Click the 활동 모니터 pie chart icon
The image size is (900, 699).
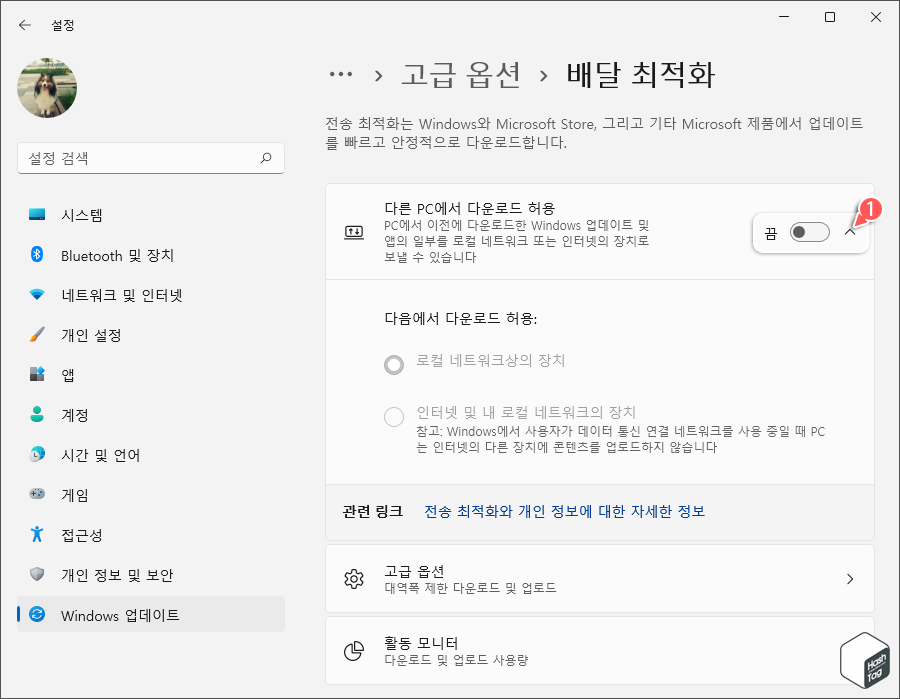354,651
